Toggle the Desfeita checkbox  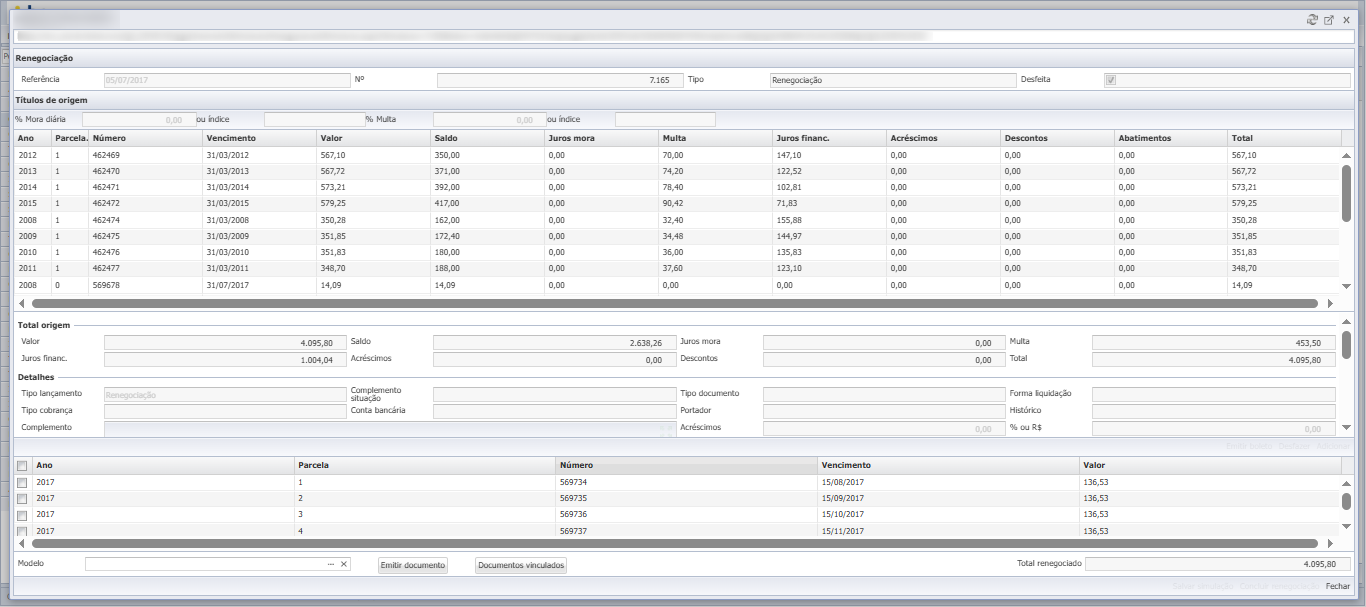[1110, 80]
